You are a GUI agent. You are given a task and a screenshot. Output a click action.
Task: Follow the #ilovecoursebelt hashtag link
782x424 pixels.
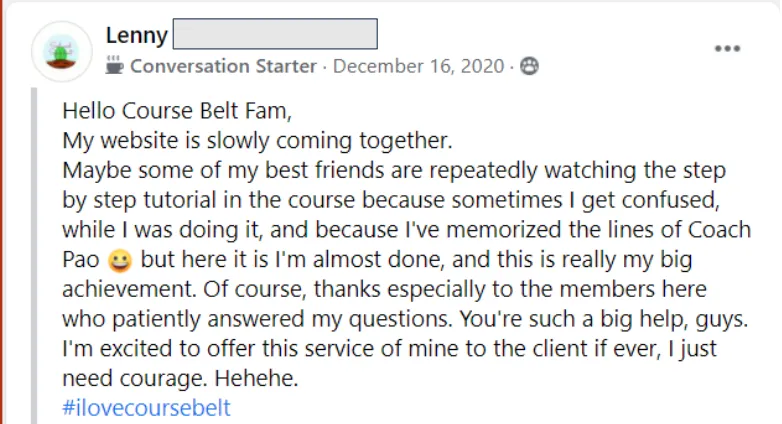click(x=146, y=408)
